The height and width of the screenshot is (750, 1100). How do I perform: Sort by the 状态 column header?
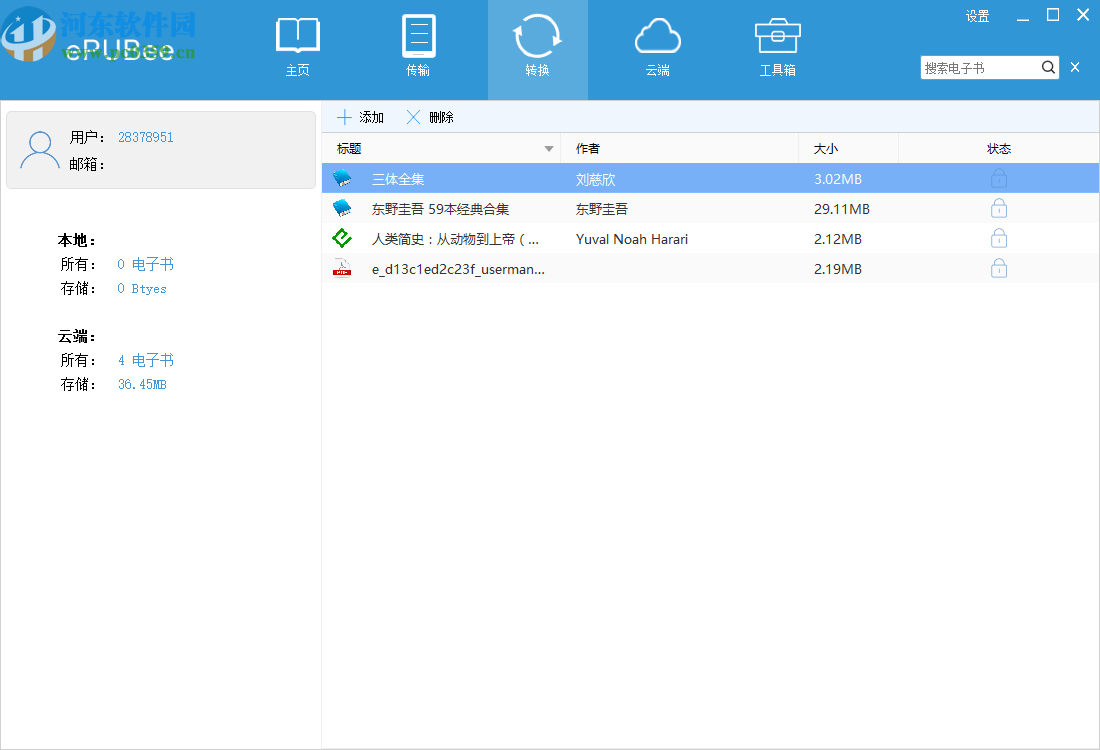pos(998,149)
